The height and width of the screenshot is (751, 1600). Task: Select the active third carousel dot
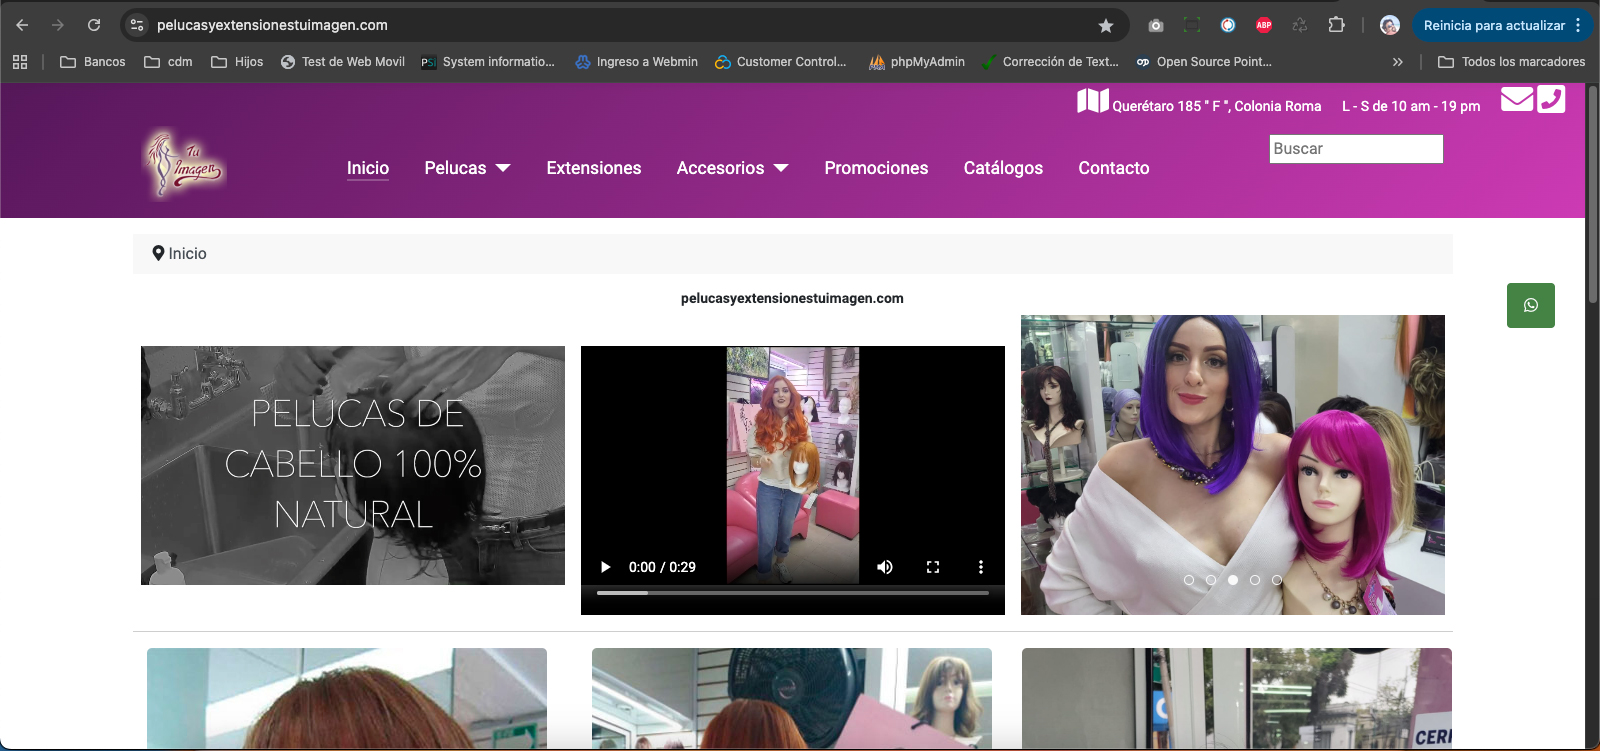(x=1233, y=580)
